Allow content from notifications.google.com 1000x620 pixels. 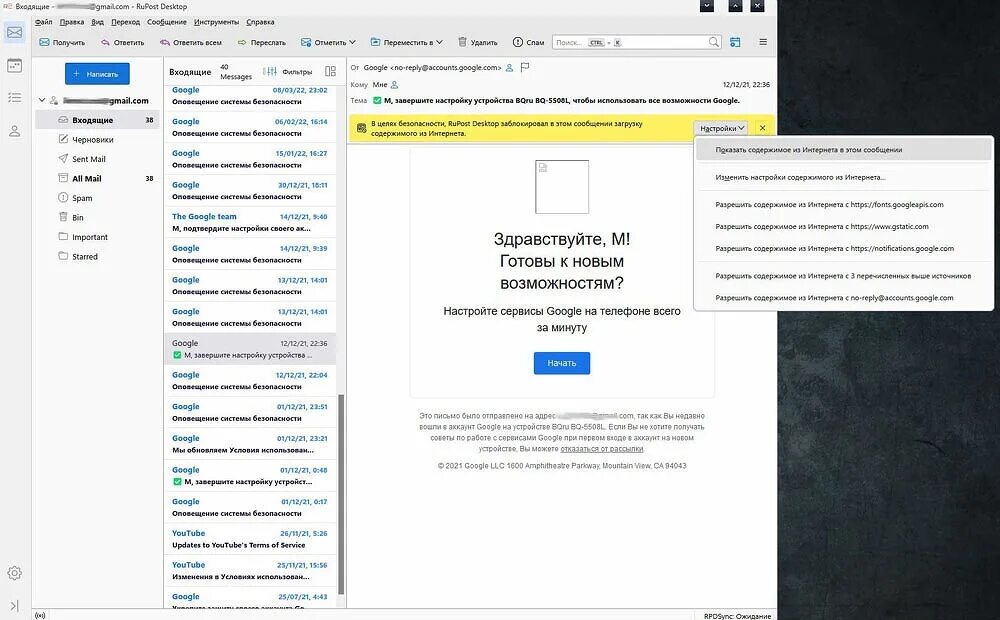coord(843,249)
